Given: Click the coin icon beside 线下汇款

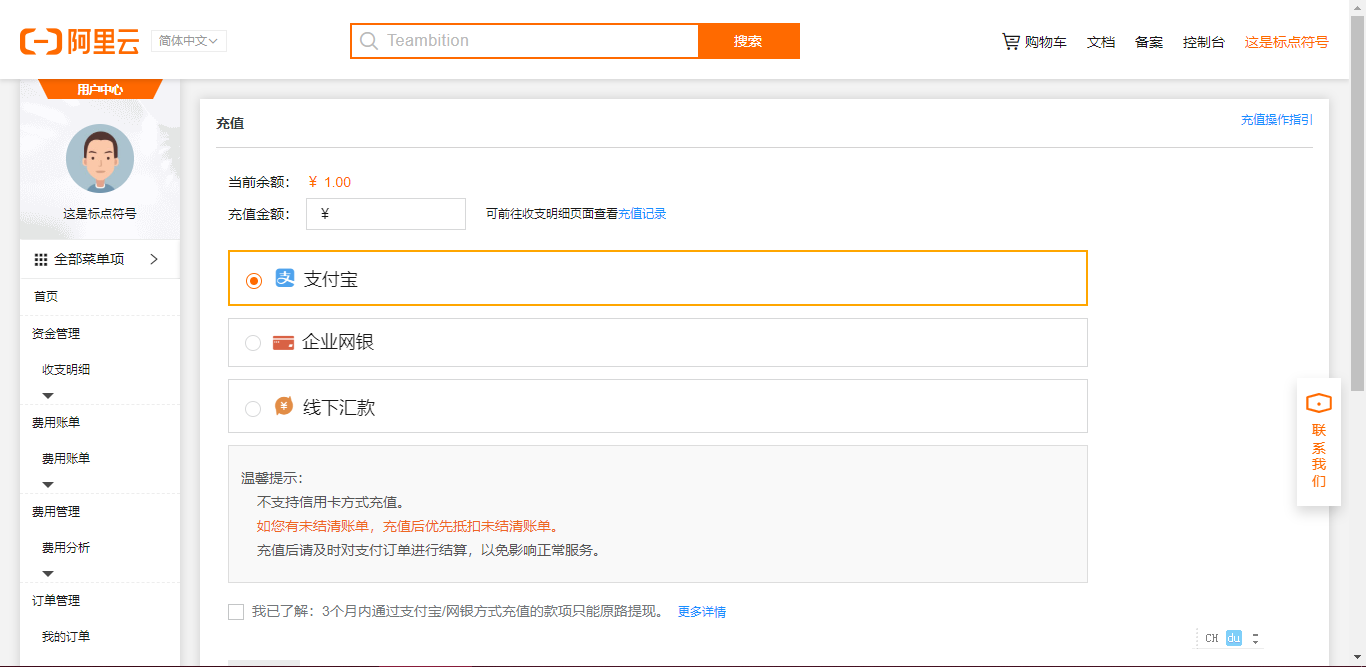Looking at the screenshot, I should pyautogui.click(x=282, y=406).
